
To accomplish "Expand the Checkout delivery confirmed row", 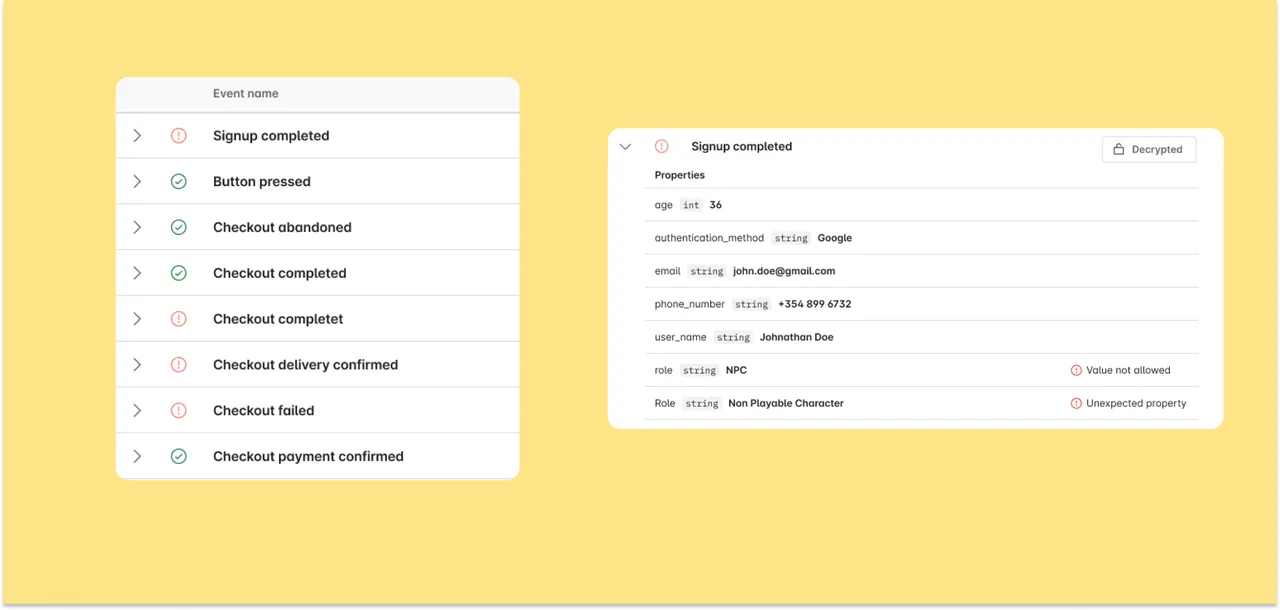I will (137, 365).
